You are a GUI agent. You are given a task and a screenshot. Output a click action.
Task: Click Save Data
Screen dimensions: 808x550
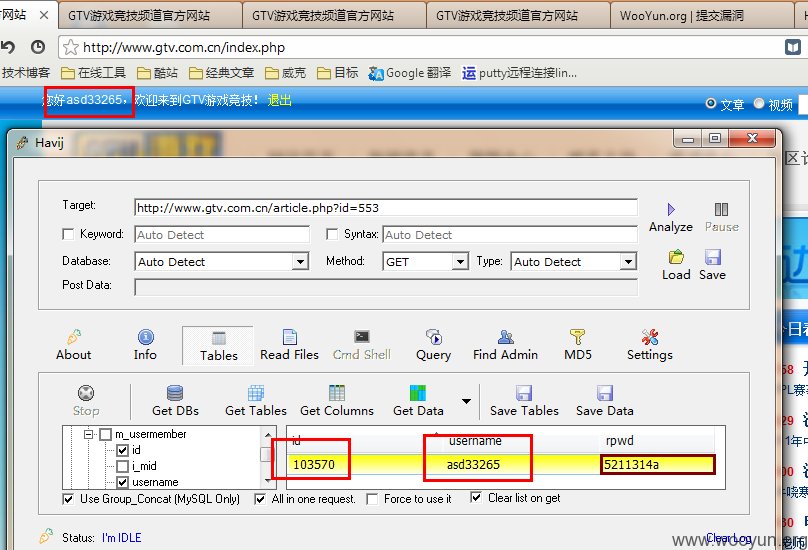click(604, 401)
